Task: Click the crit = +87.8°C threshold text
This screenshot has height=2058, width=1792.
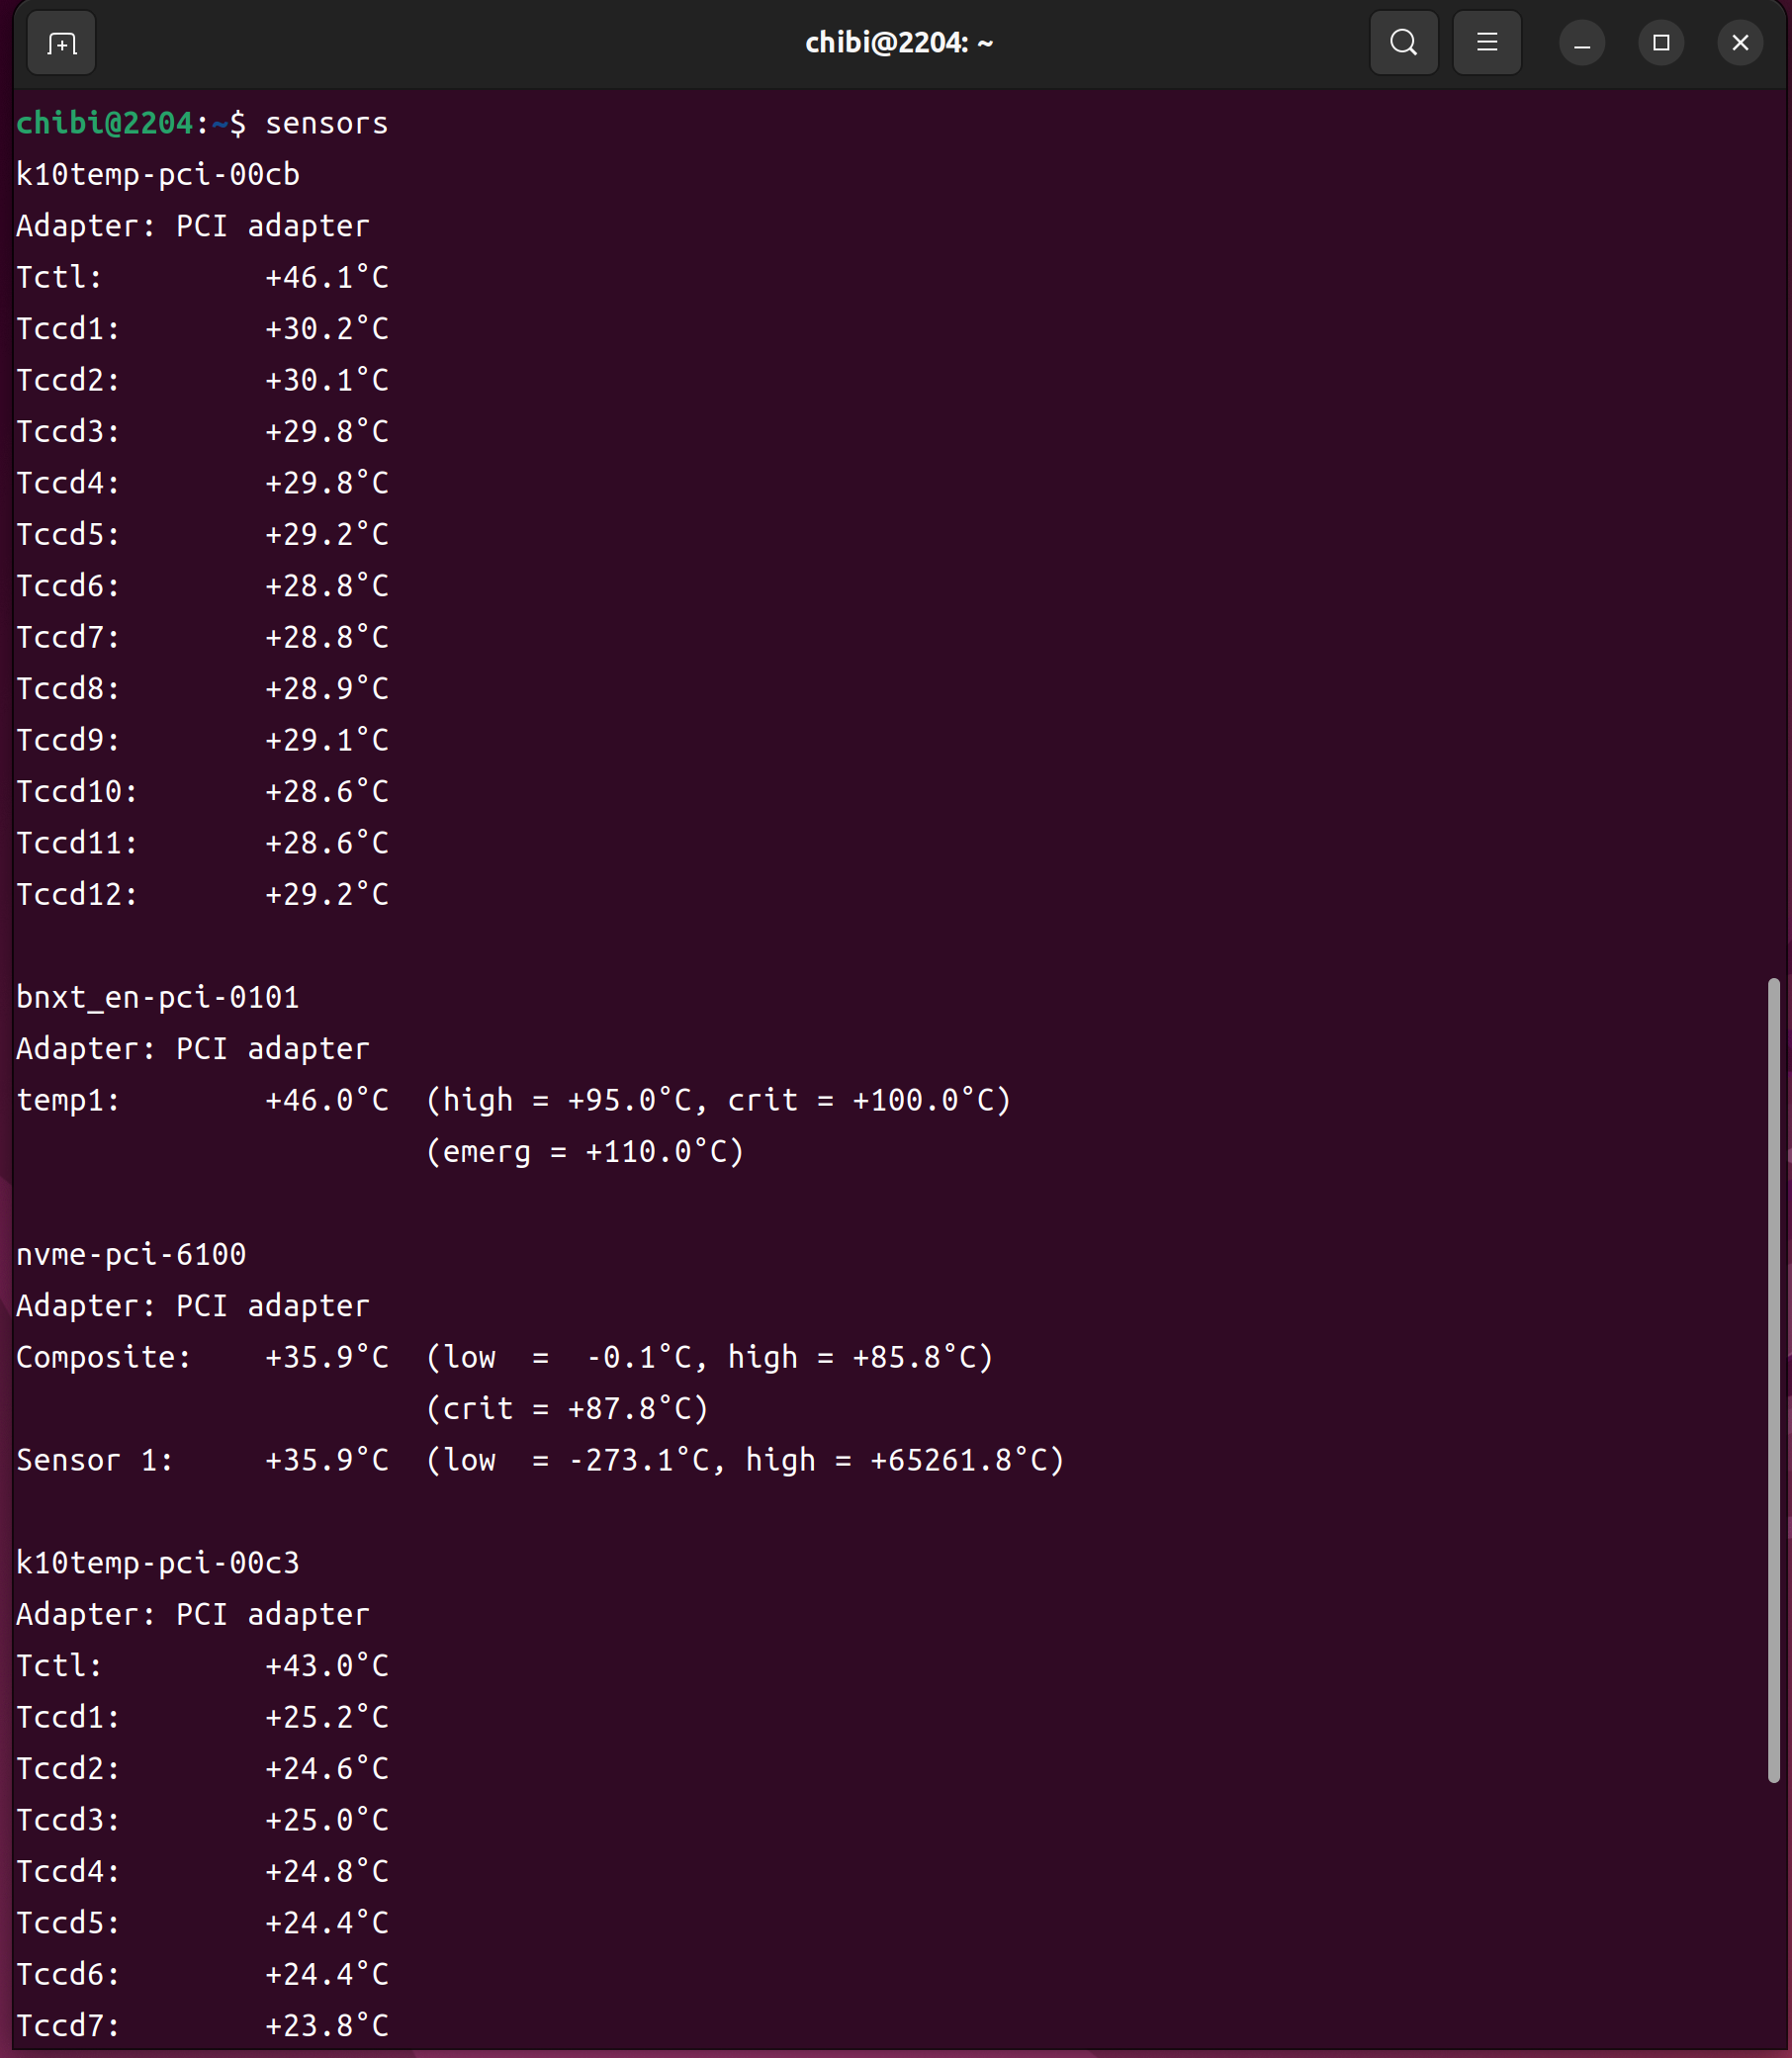Action: click(x=567, y=1409)
